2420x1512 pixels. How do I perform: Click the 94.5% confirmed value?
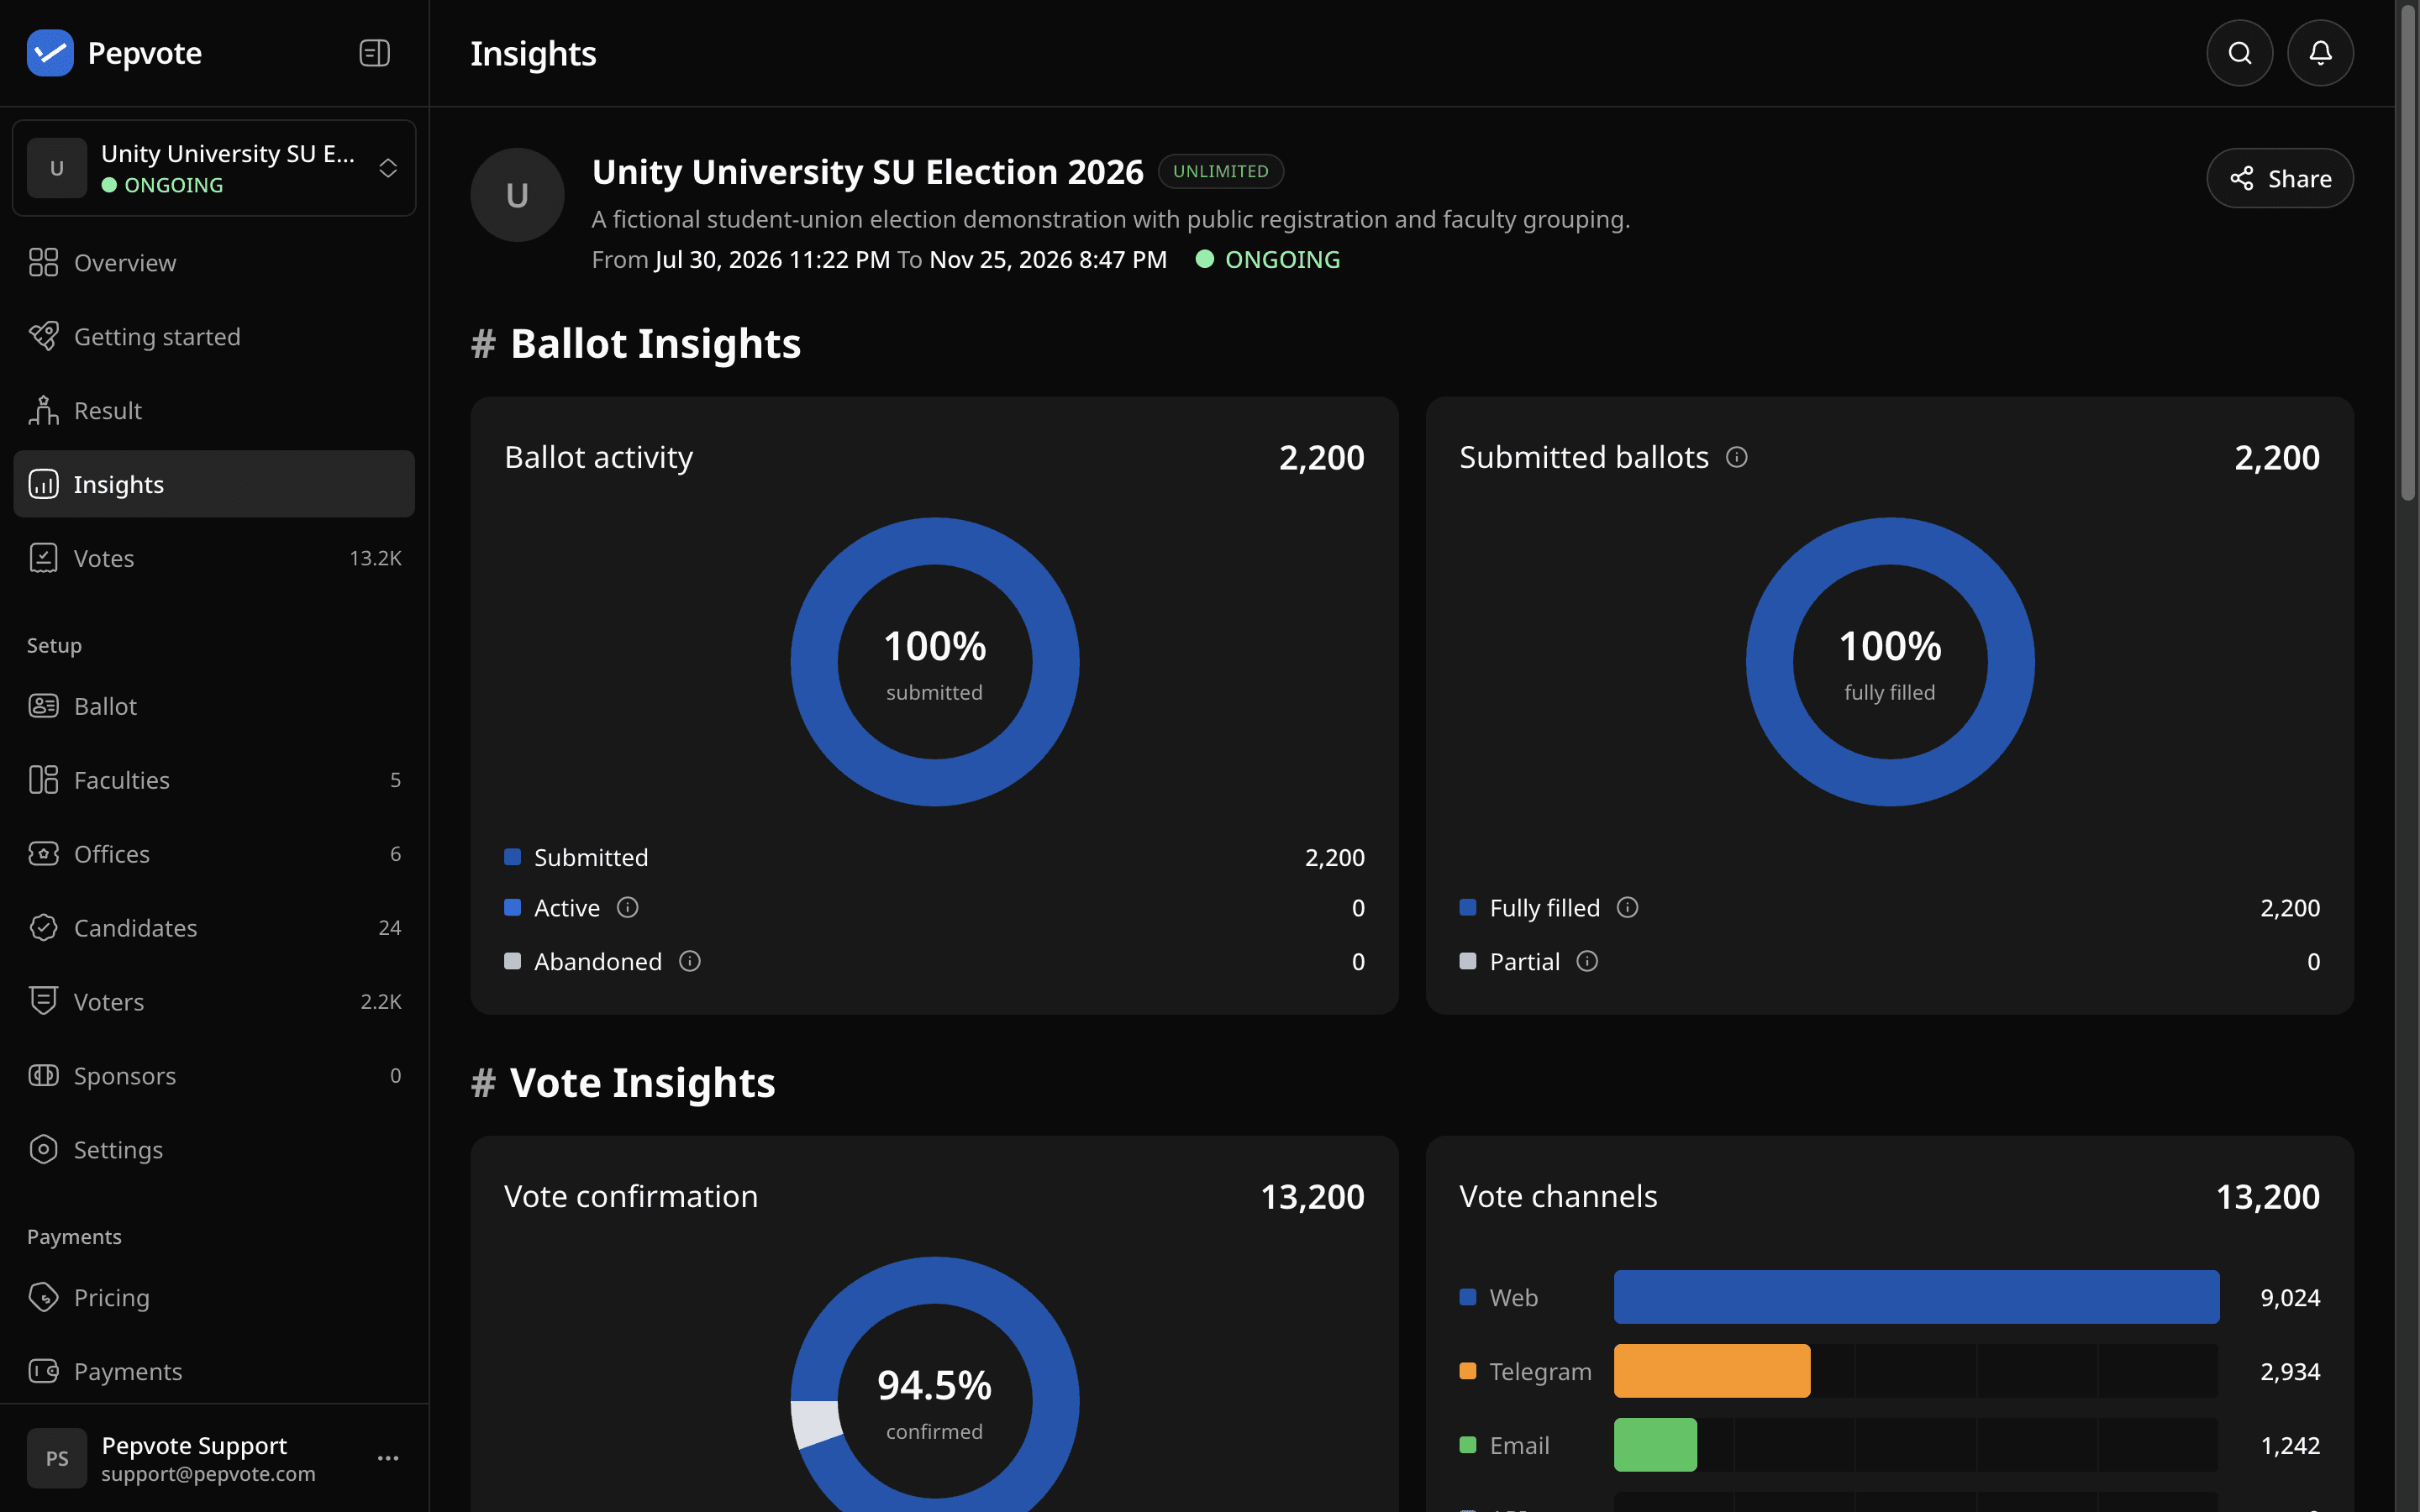(934, 1385)
